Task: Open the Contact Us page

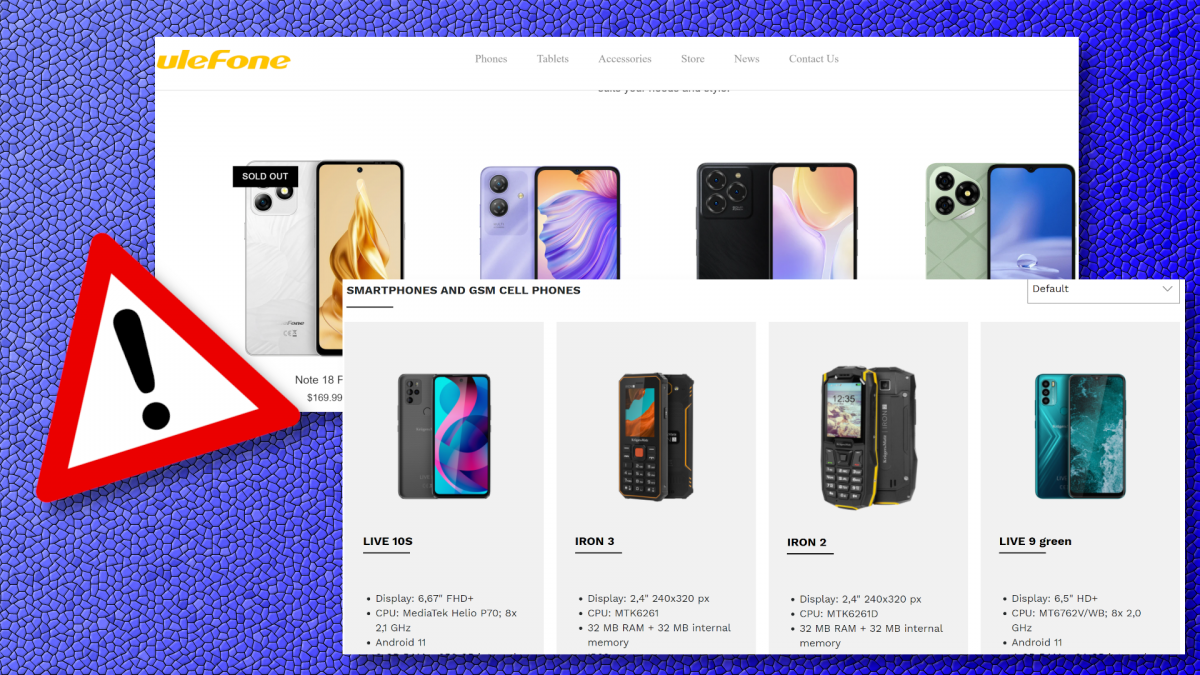Action: click(814, 59)
